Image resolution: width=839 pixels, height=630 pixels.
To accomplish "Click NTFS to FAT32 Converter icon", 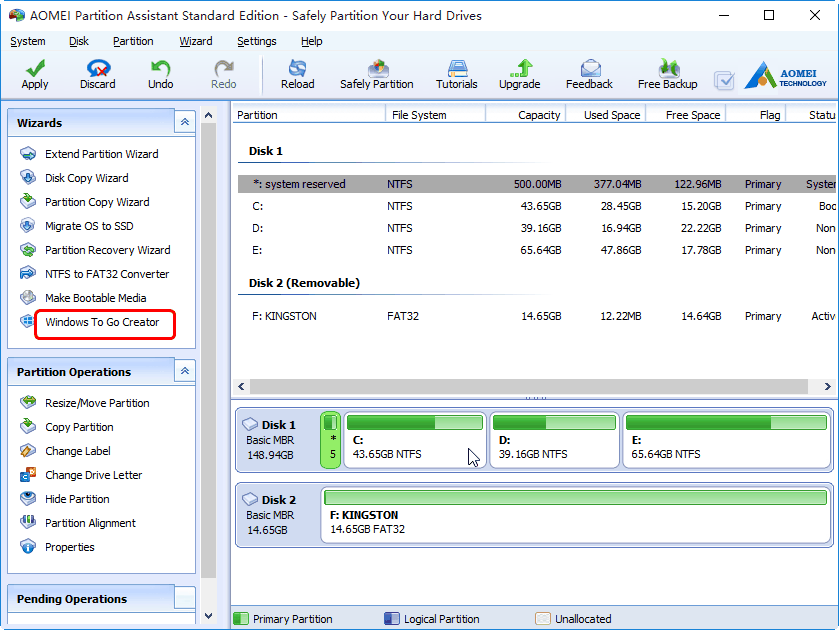I will click(28, 274).
